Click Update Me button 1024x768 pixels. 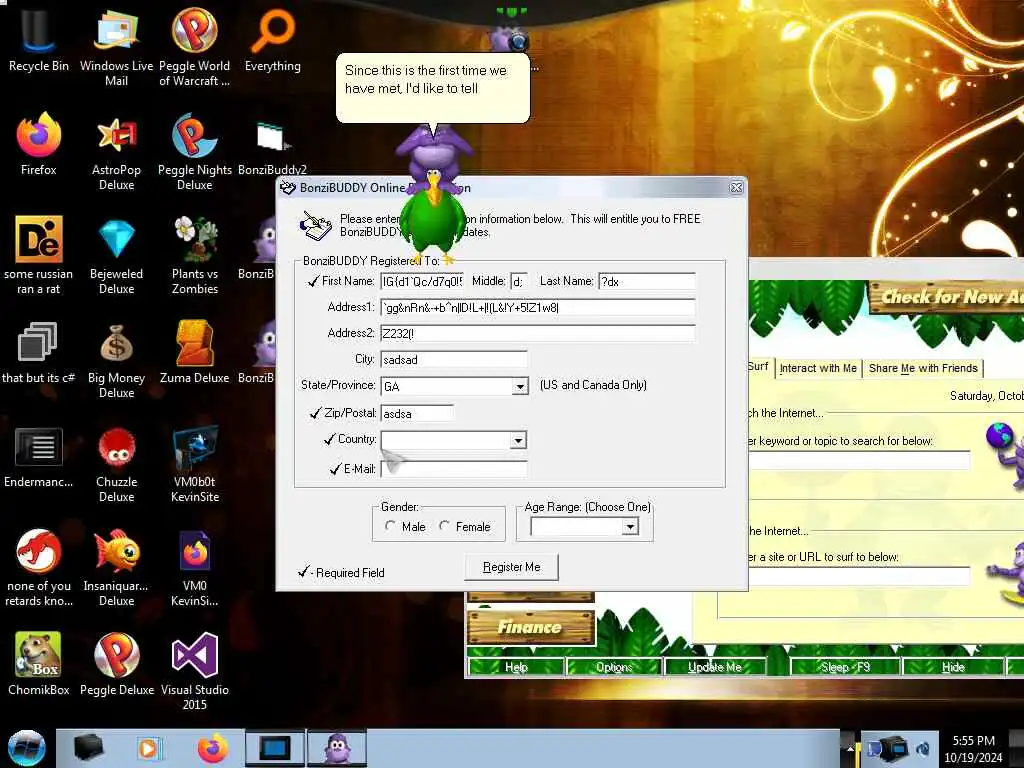click(714, 667)
